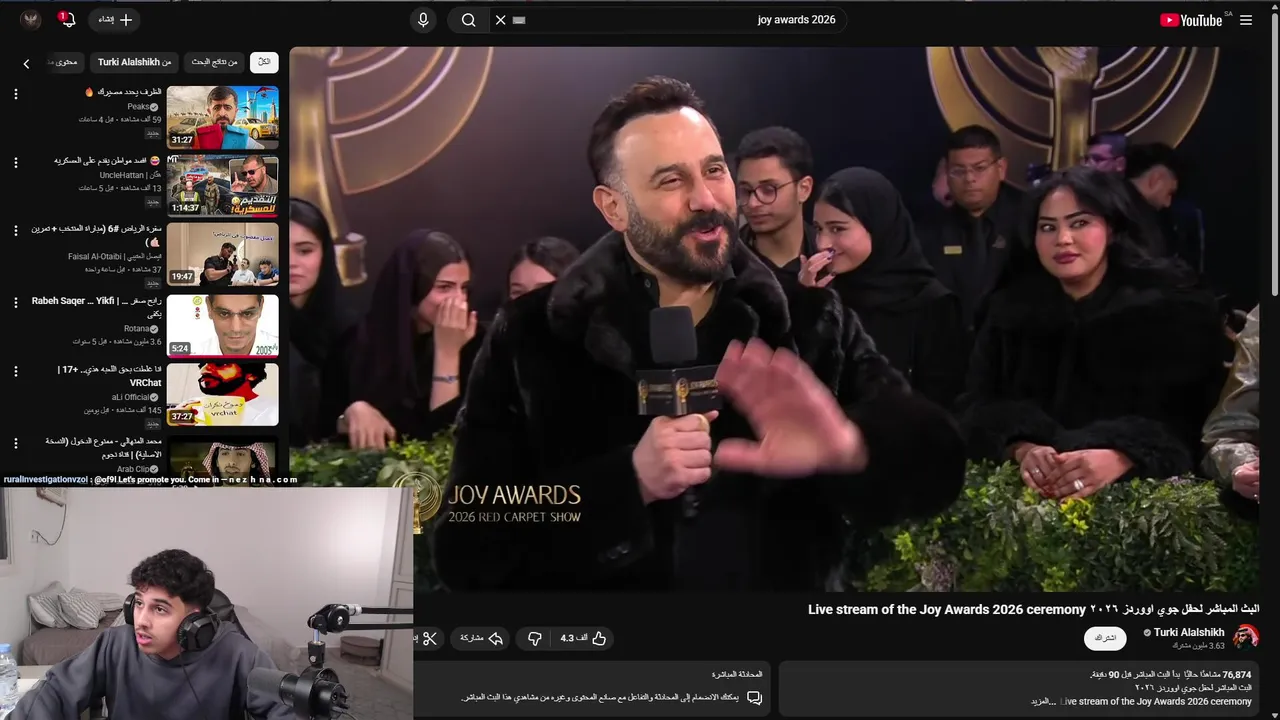1280x720 pixels.
Task: Open options menu for the VRChat video
Action: (x=15, y=371)
